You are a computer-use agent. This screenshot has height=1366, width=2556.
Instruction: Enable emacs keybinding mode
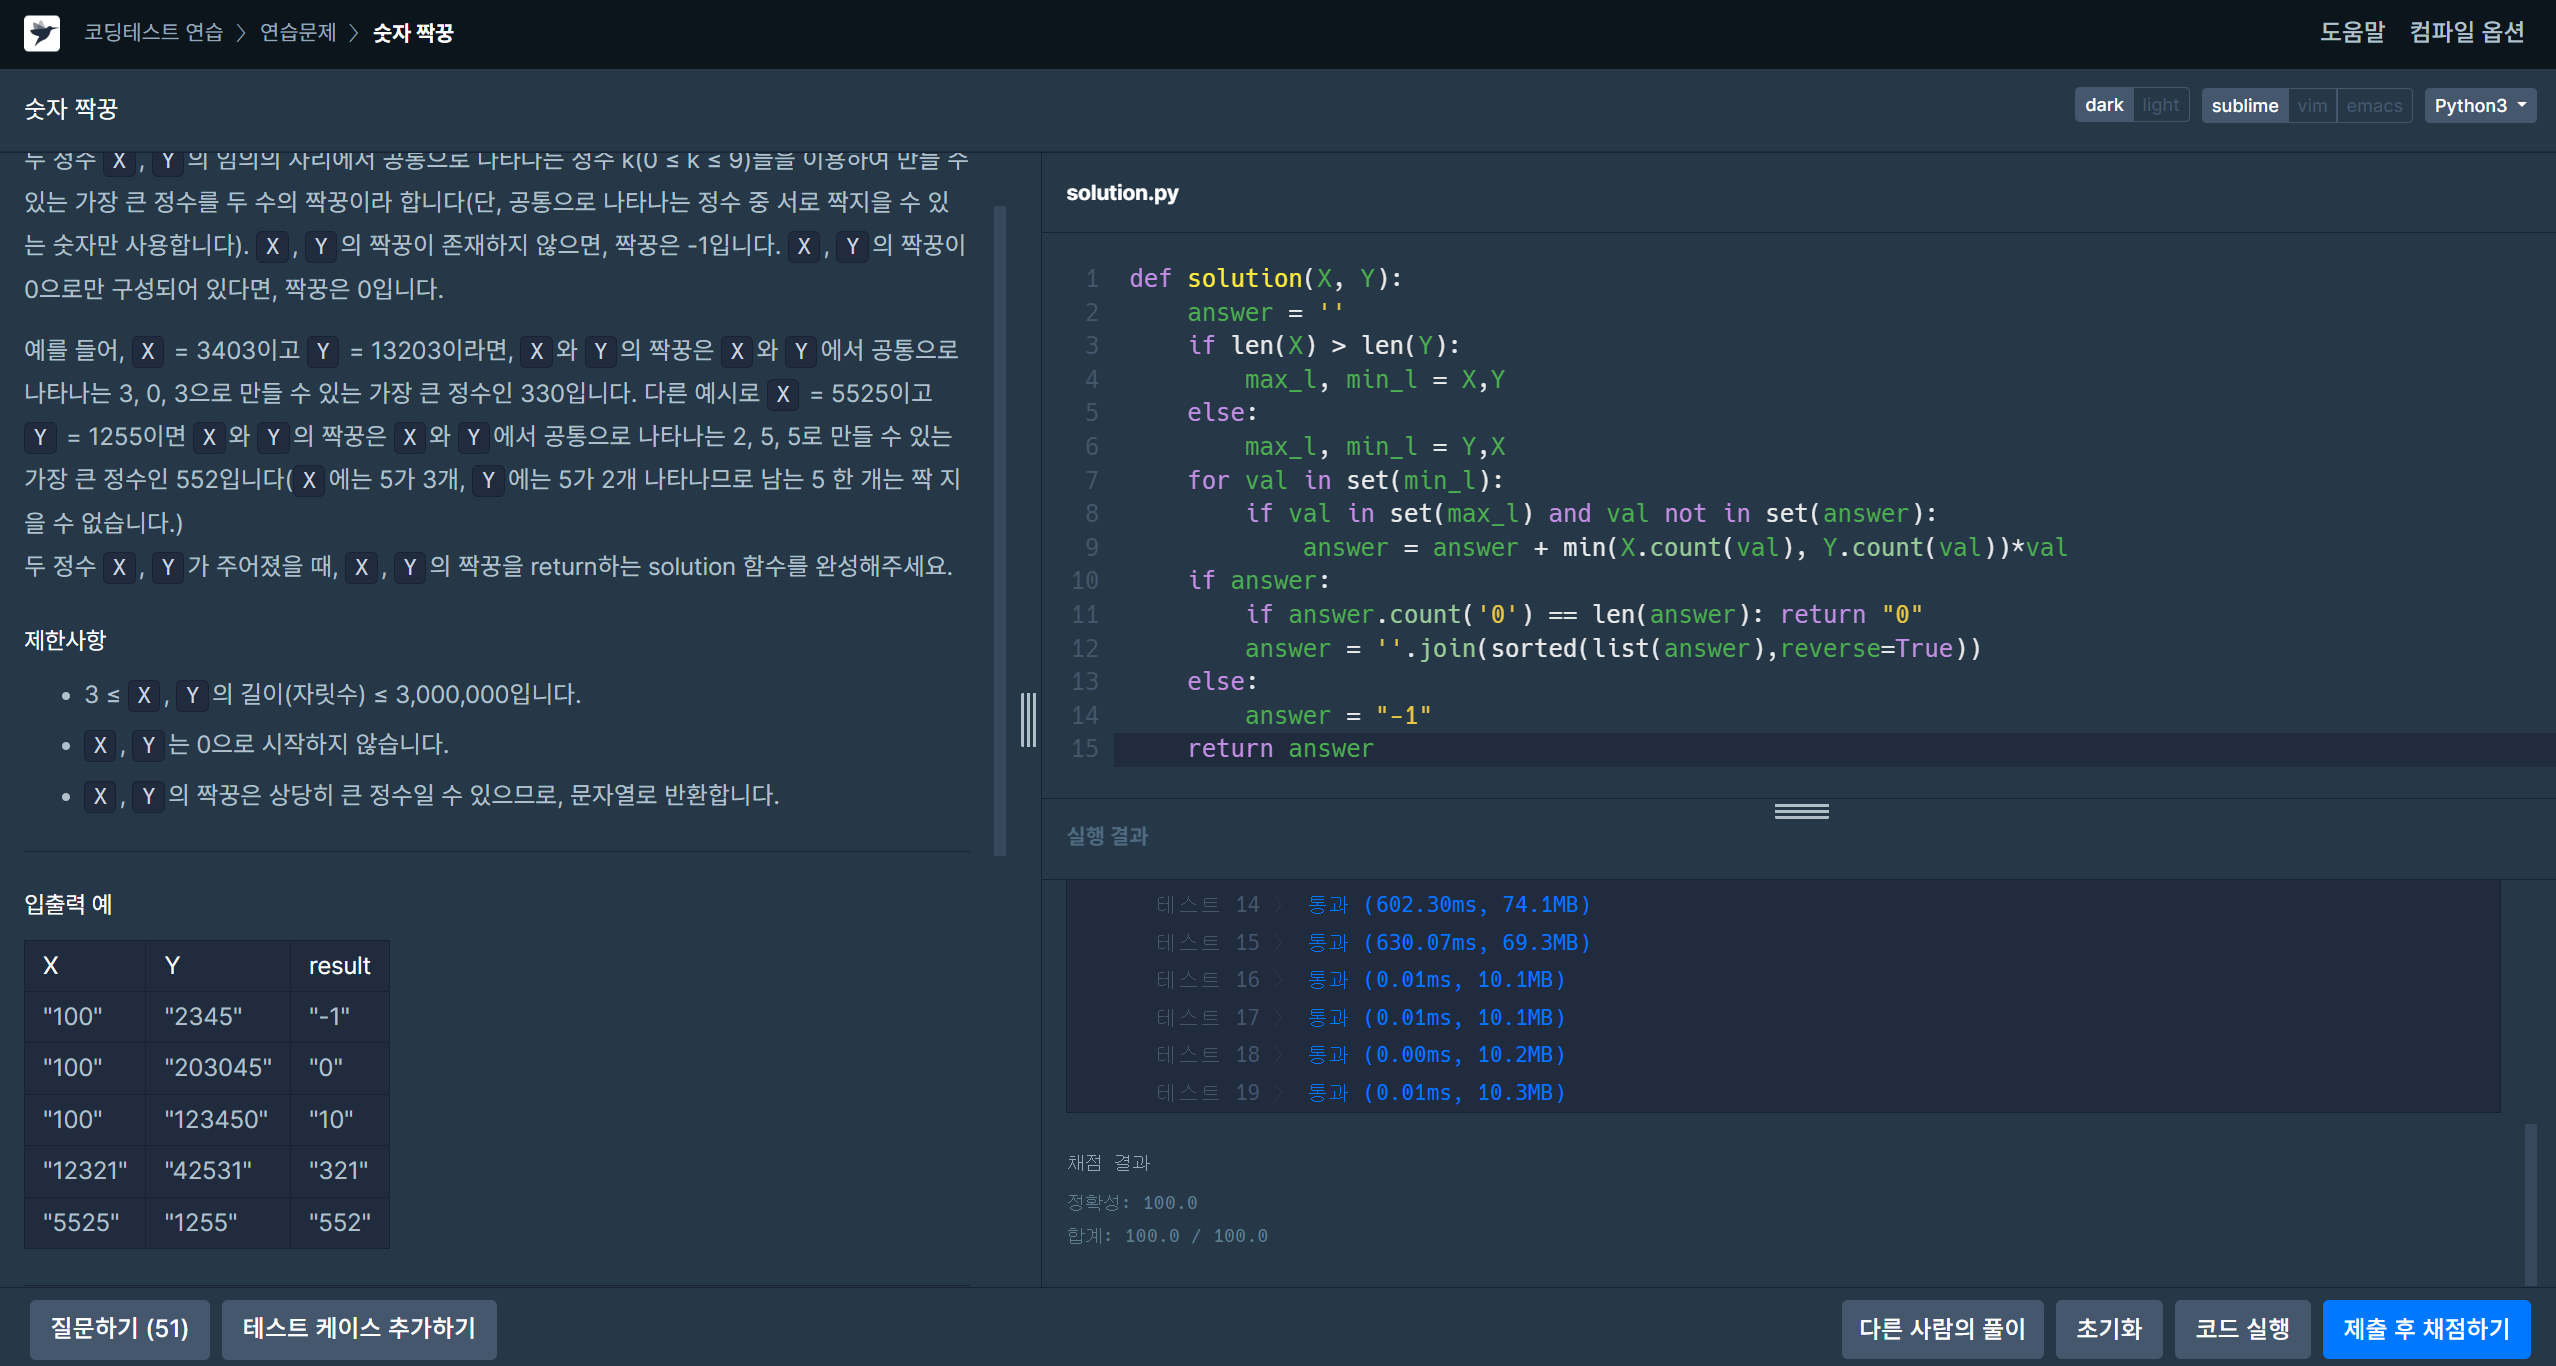2374,105
